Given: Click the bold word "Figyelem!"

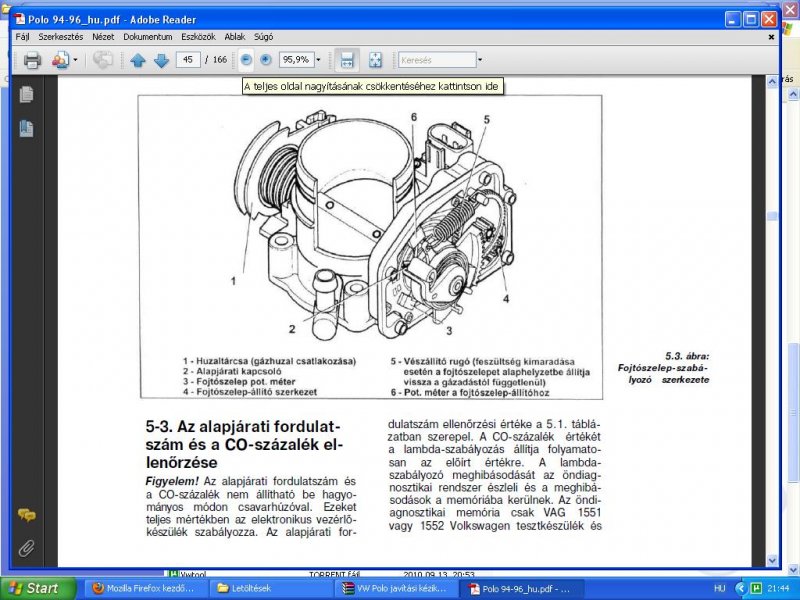Looking at the screenshot, I should tap(172, 481).
